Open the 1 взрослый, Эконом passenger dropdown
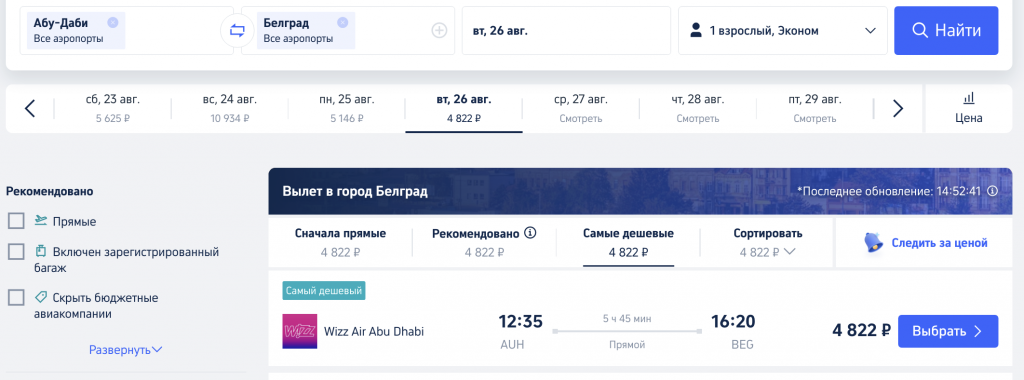Viewport: 1024px width, 380px height. tap(783, 30)
